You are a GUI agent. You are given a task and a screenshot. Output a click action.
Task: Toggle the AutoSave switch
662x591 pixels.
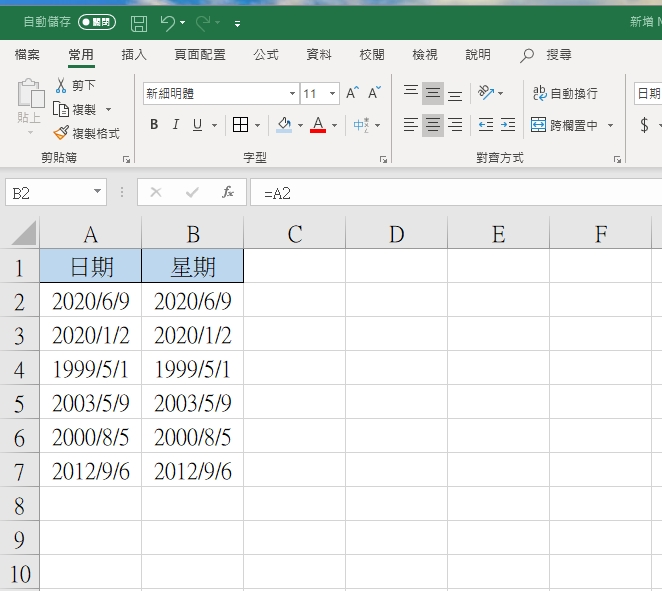pos(97,22)
